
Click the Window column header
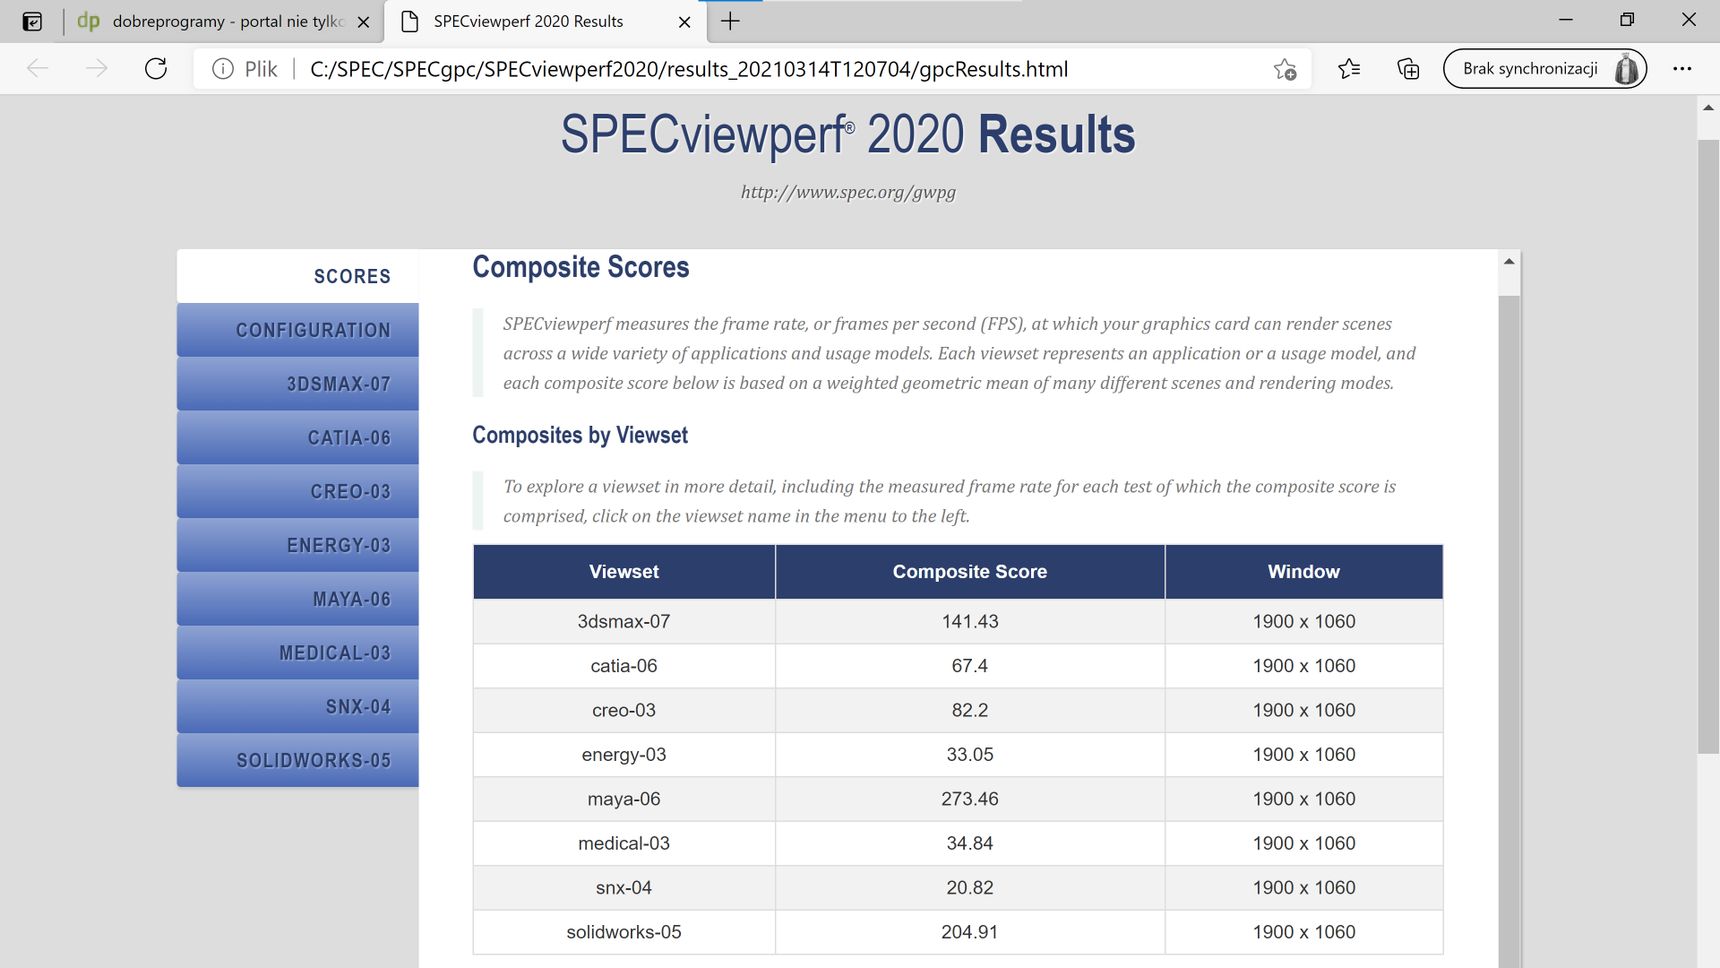tap(1304, 572)
